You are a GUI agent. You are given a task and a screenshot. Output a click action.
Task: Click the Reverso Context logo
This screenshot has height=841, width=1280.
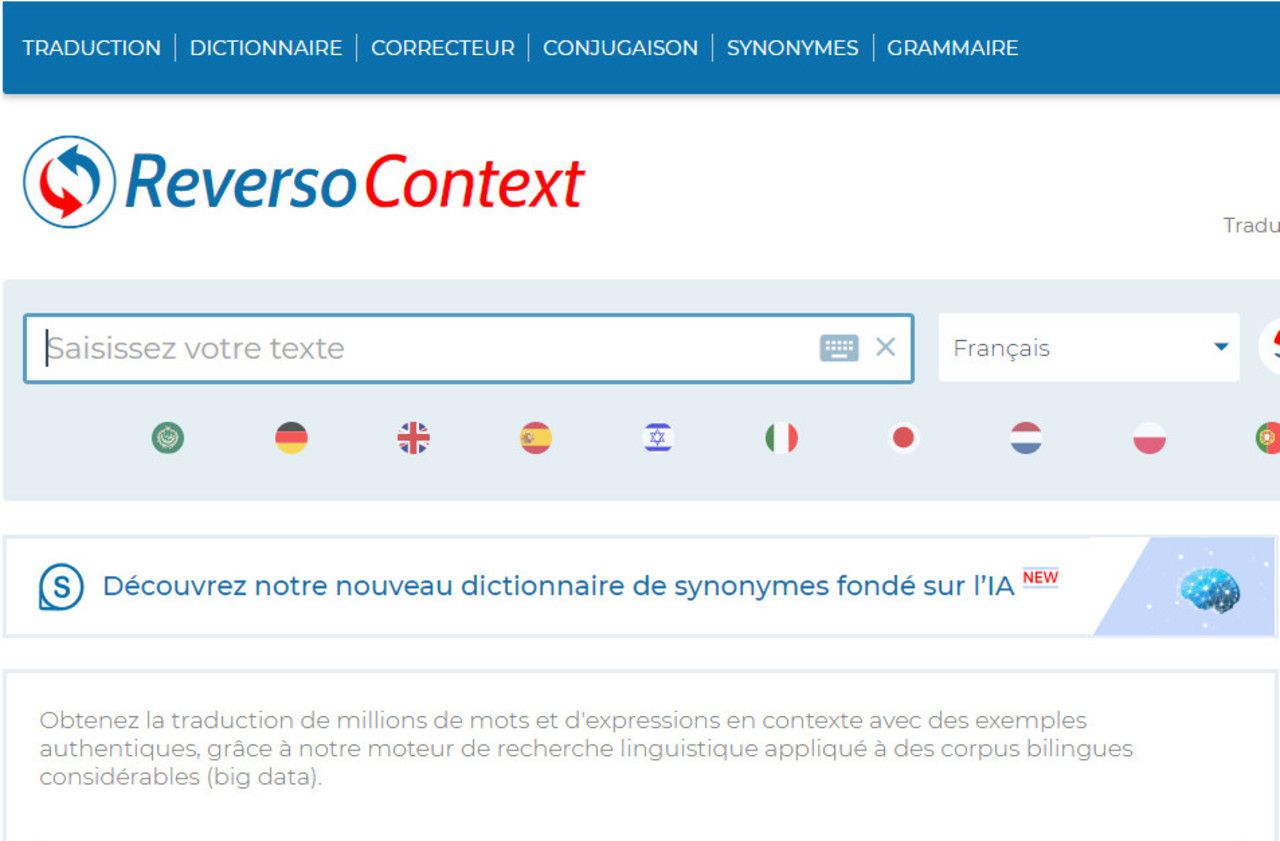pyautogui.click(x=304, y=182)
